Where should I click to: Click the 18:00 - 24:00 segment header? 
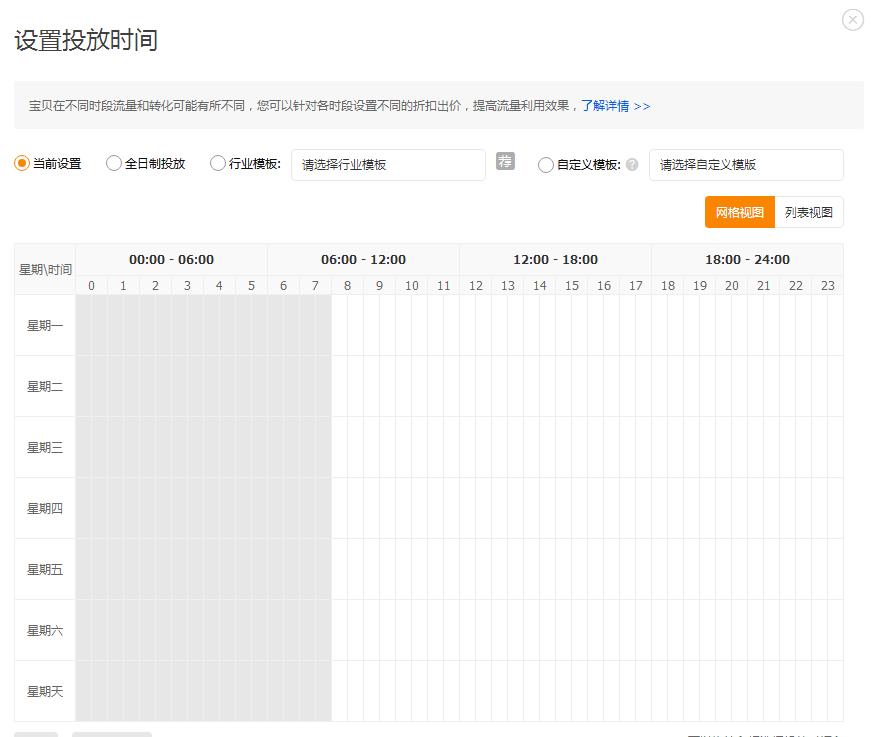(747, 258)
